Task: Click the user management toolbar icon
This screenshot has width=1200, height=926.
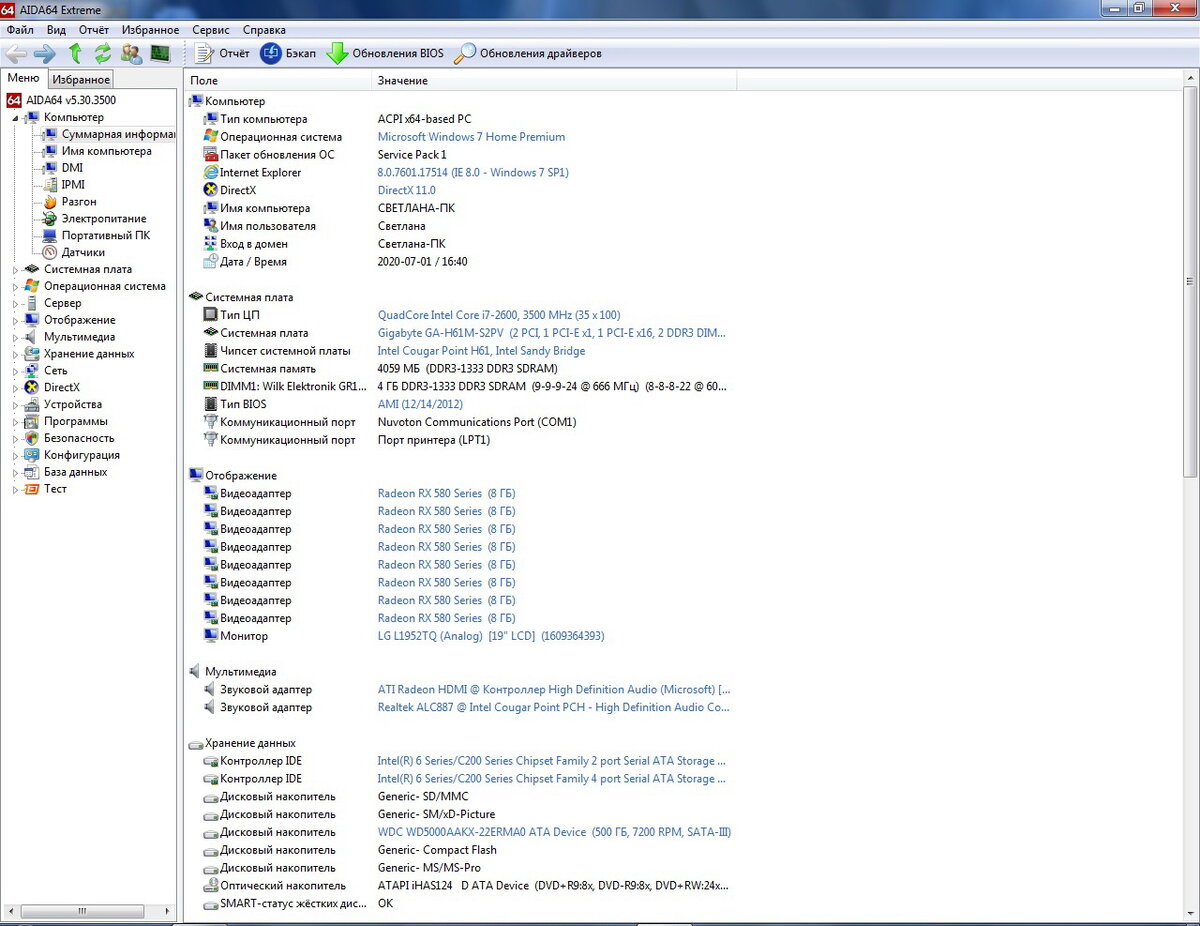Action: [131, 53]
